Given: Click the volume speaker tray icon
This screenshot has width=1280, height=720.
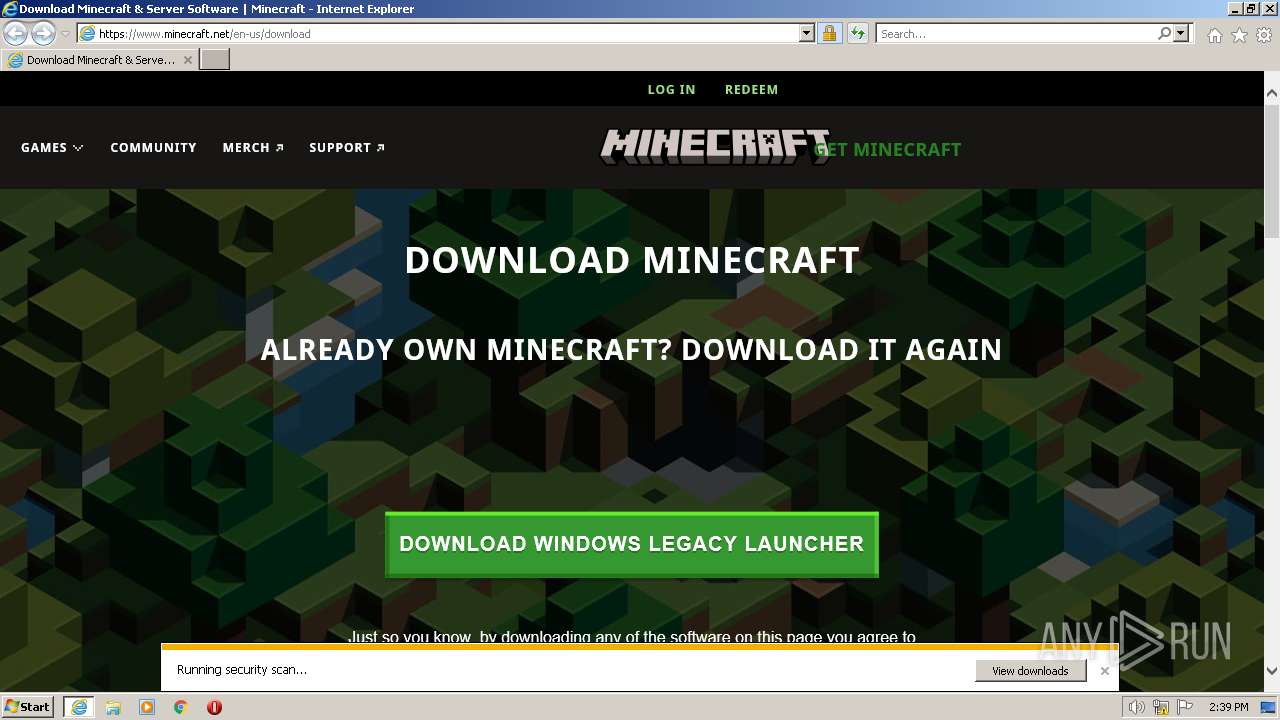Looking at the screenshot, I should (1136, 707).
